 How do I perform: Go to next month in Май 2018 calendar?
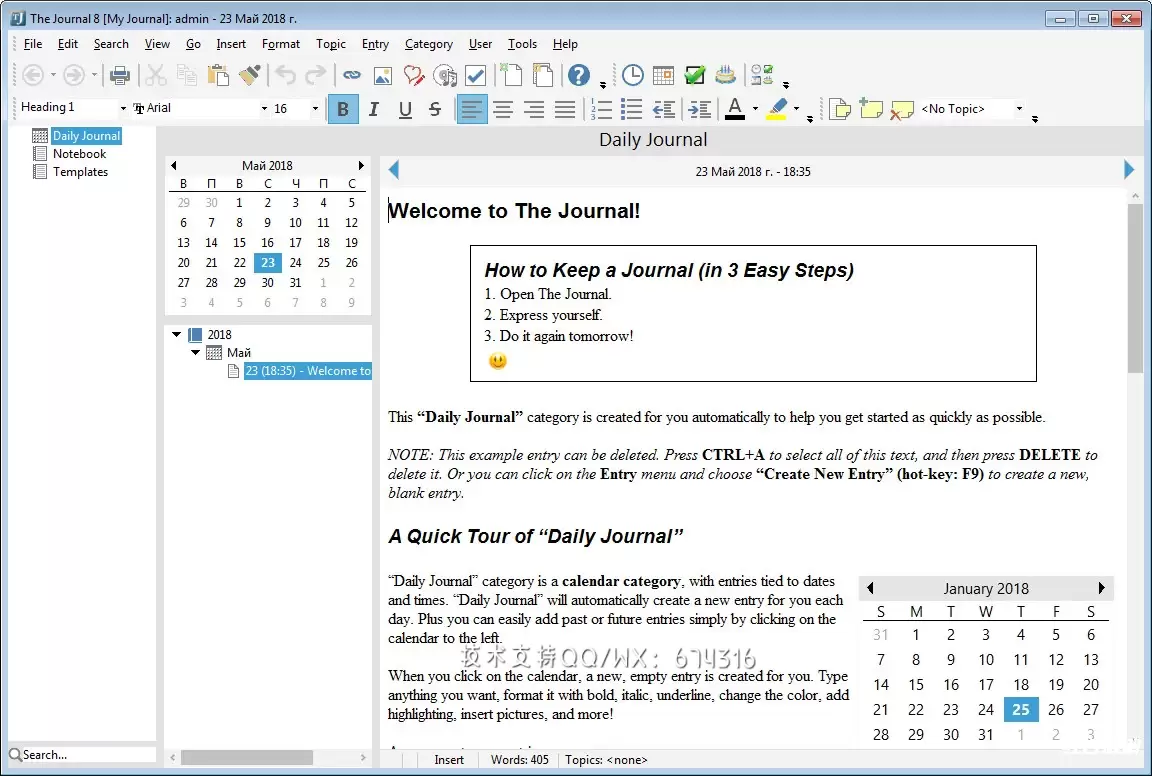(361, 165)
